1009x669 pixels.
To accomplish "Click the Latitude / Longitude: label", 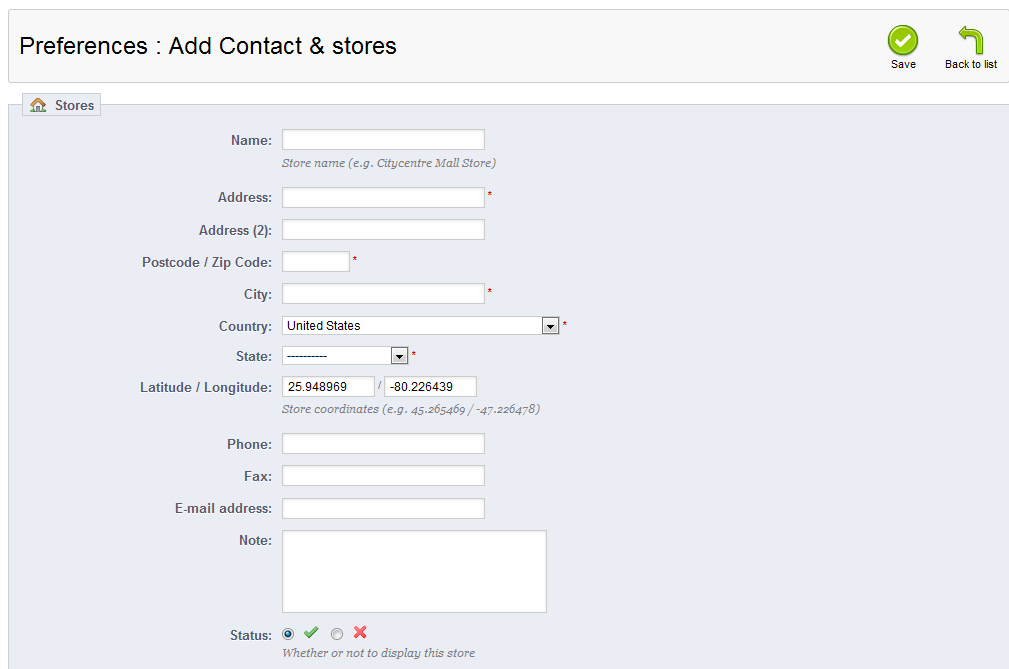I will coord(206,387).
